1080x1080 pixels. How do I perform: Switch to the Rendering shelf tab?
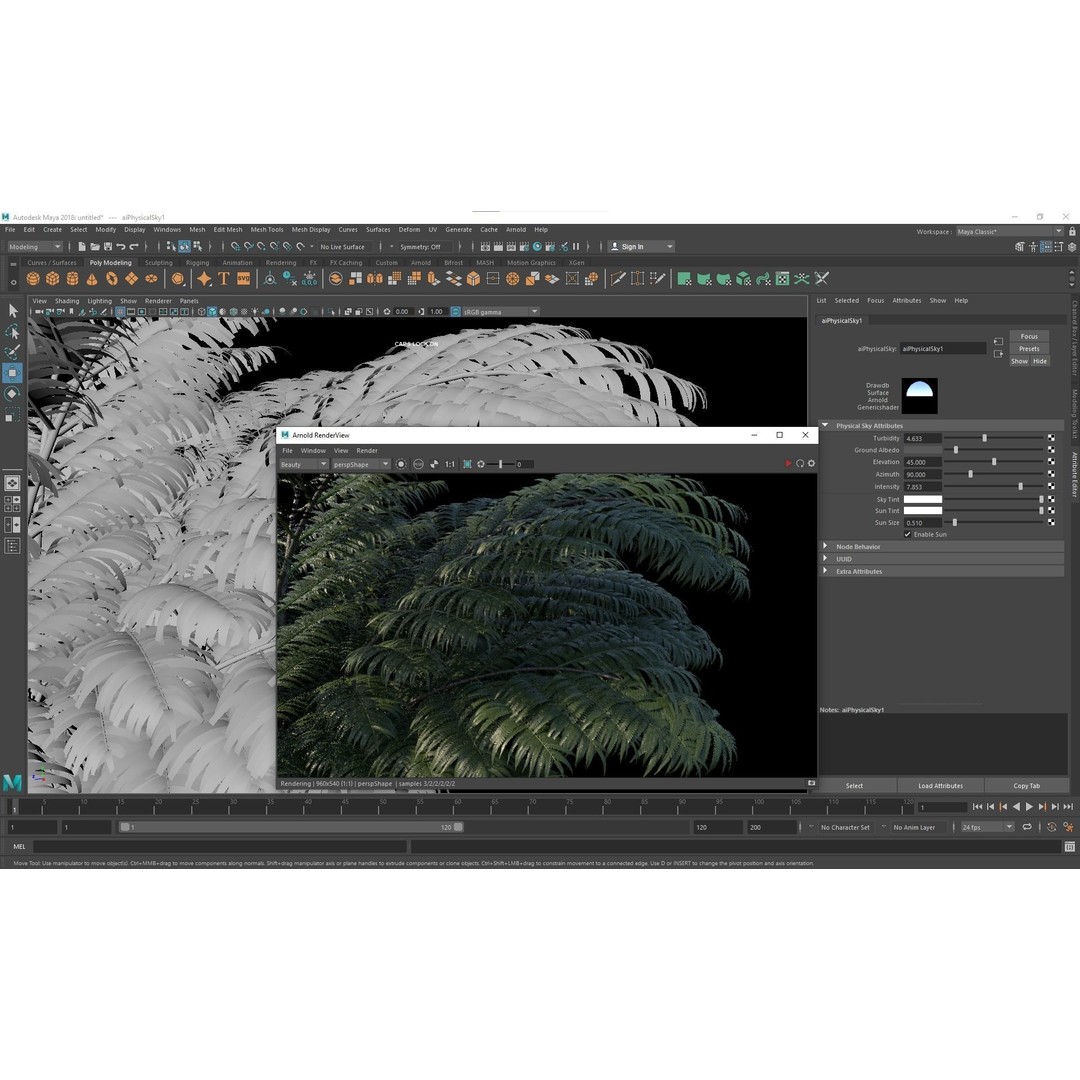click(281, 263)
